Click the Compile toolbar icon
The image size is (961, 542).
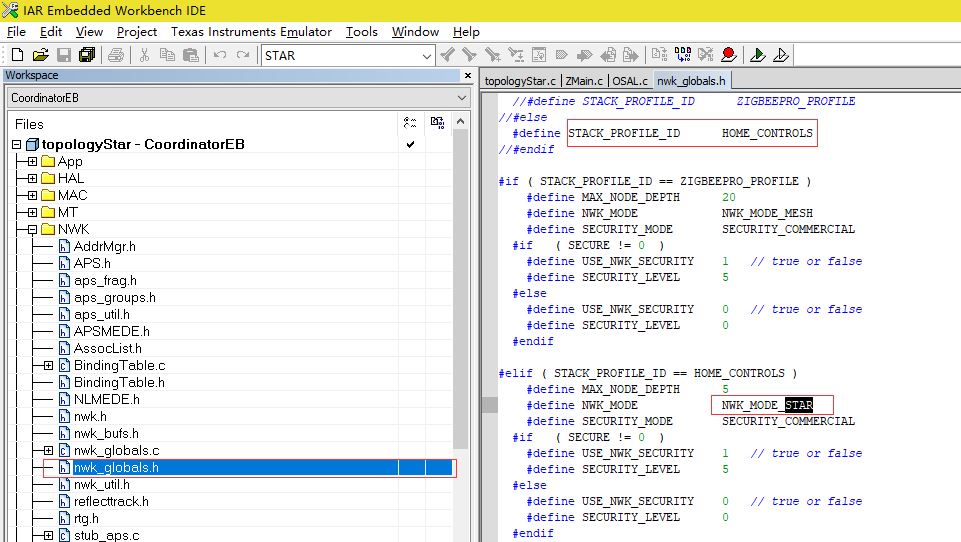659,55
